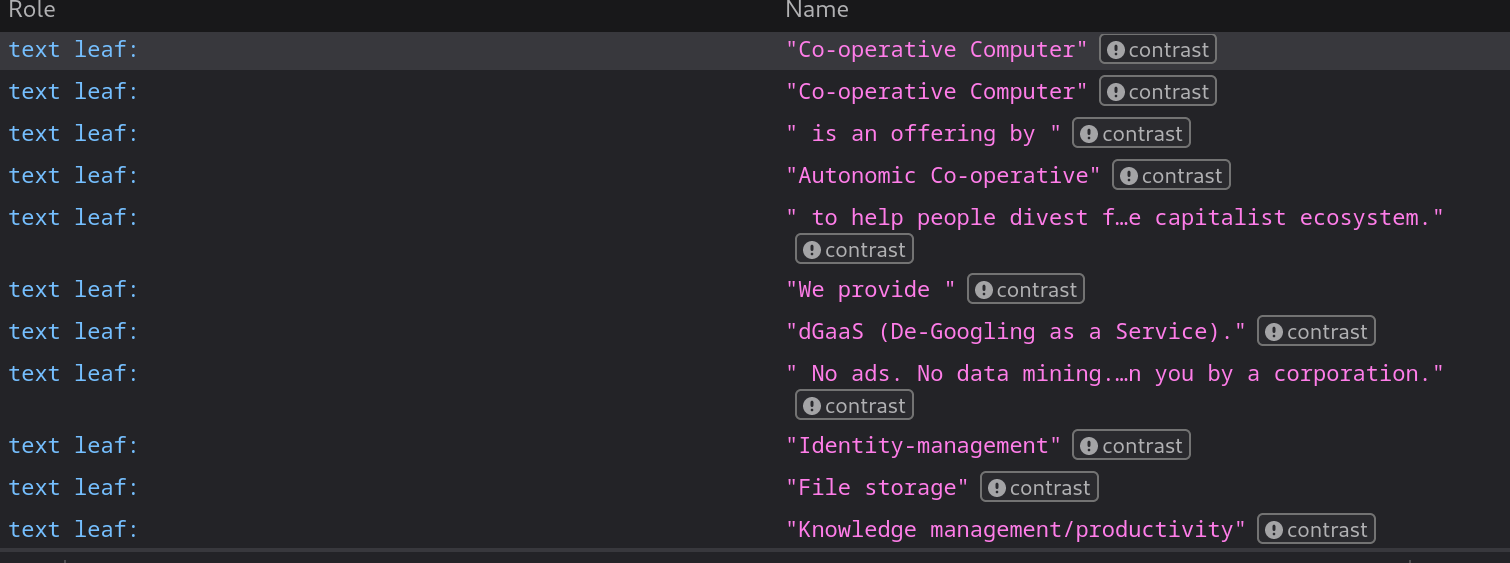The height and width of the screenshot is (563, 1510).
Task: Click the contrast warning next to "File storage"
Action: [1038, 488]
